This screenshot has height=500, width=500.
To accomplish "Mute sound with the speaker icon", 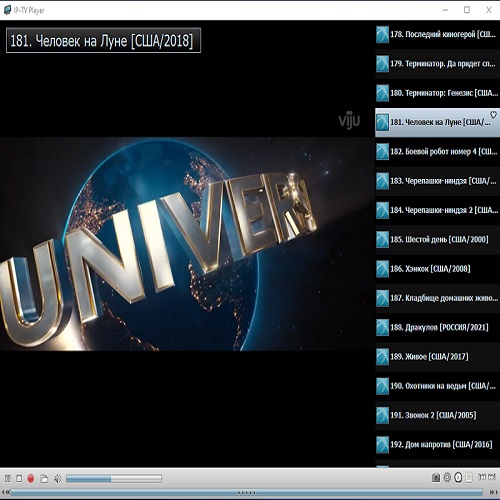I will pos(58,479).
